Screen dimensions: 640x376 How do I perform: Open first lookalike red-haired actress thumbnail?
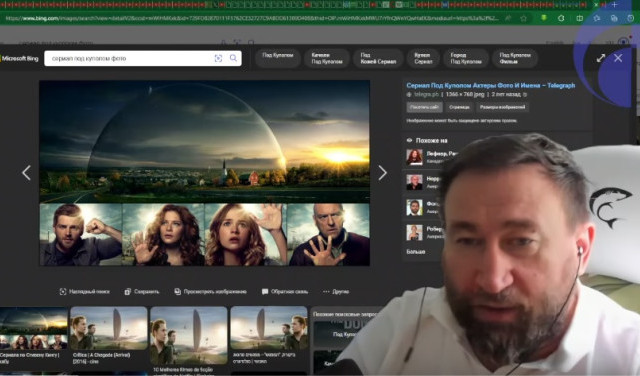point(414,157)
